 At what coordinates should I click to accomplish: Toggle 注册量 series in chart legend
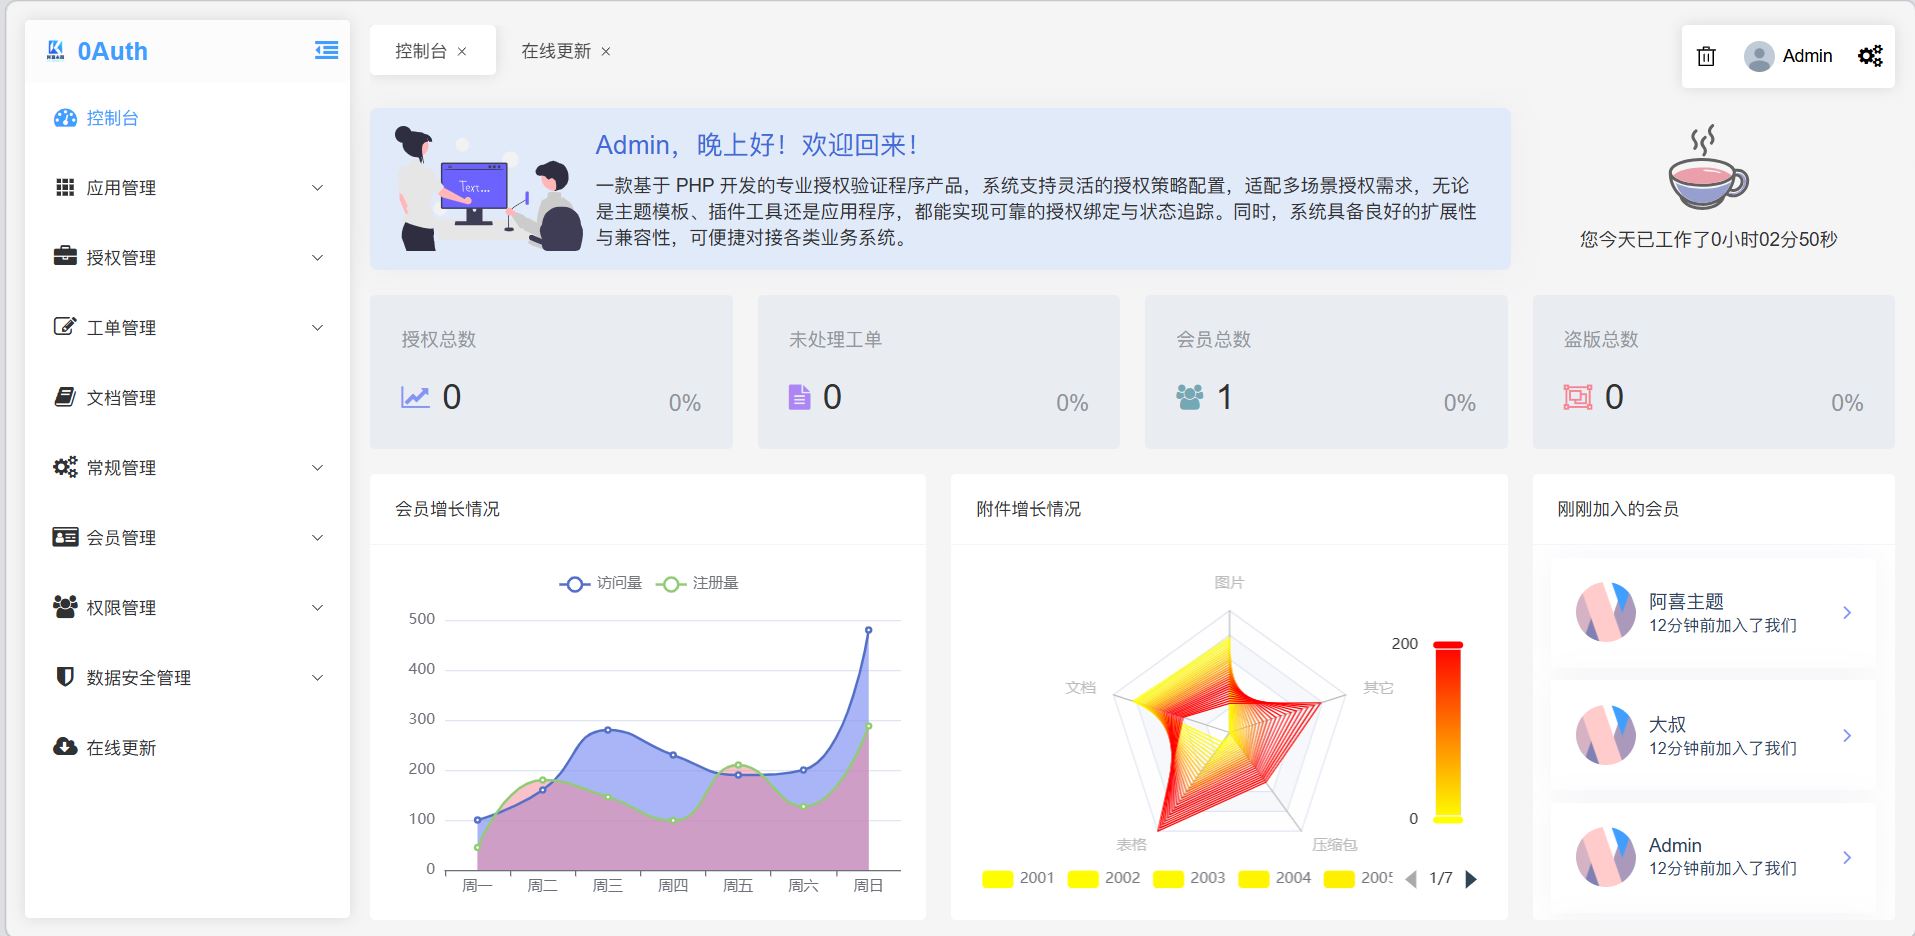tap(697, 583)
